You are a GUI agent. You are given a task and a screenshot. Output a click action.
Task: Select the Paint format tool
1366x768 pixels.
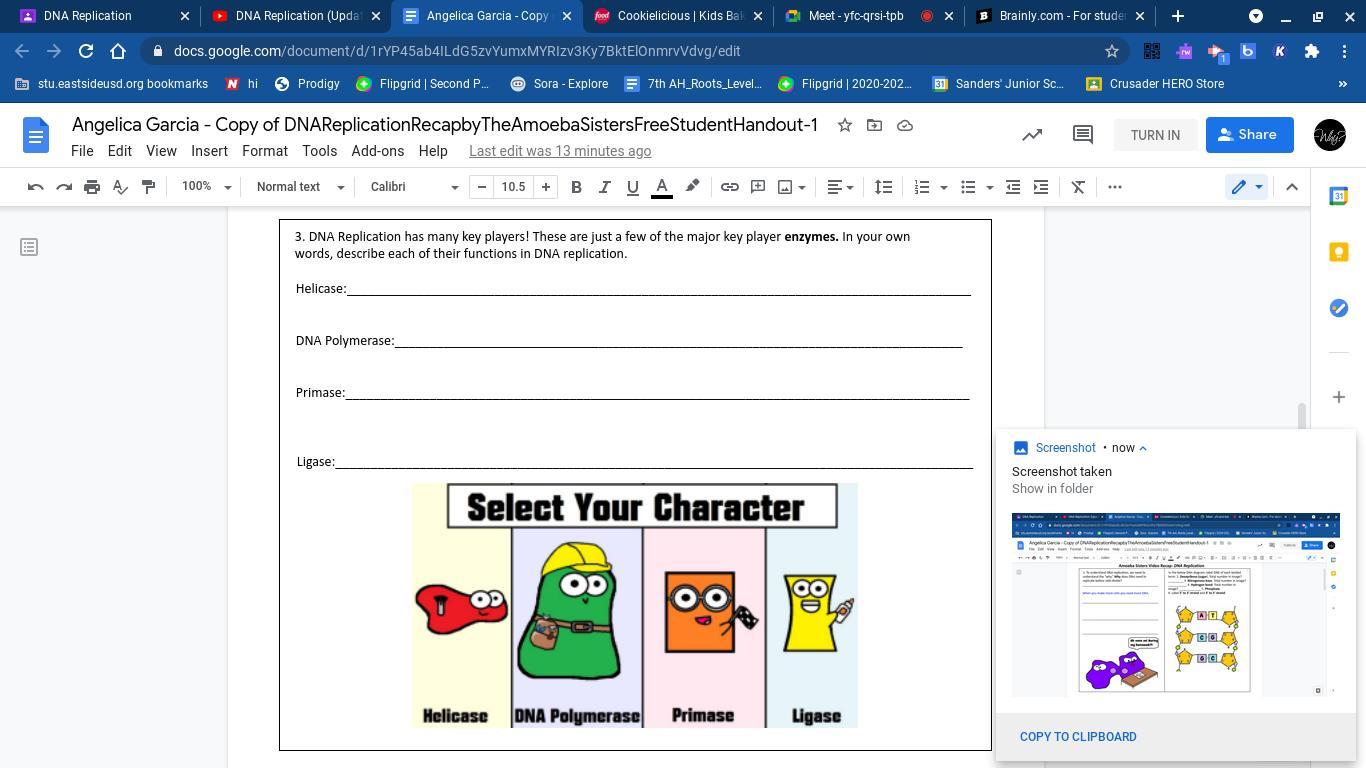coord(148,187)
